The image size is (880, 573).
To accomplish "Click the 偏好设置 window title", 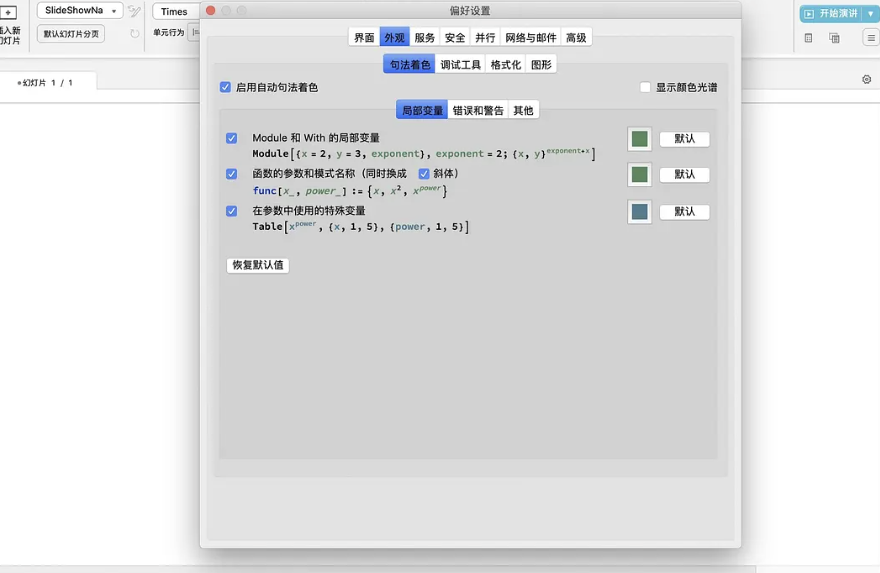I will [470, 11].
